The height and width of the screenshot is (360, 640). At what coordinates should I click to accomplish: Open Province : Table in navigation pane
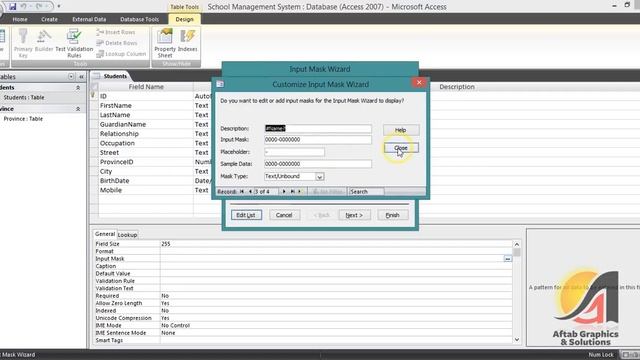23,119
